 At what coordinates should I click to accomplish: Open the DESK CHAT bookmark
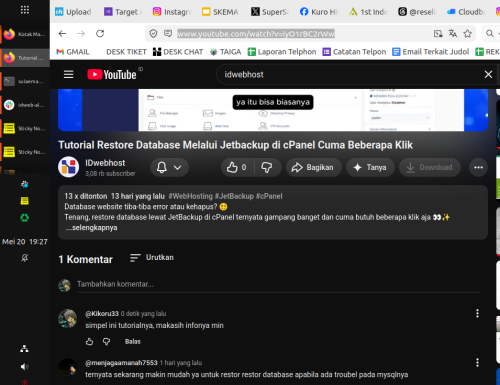click(178, 52)
